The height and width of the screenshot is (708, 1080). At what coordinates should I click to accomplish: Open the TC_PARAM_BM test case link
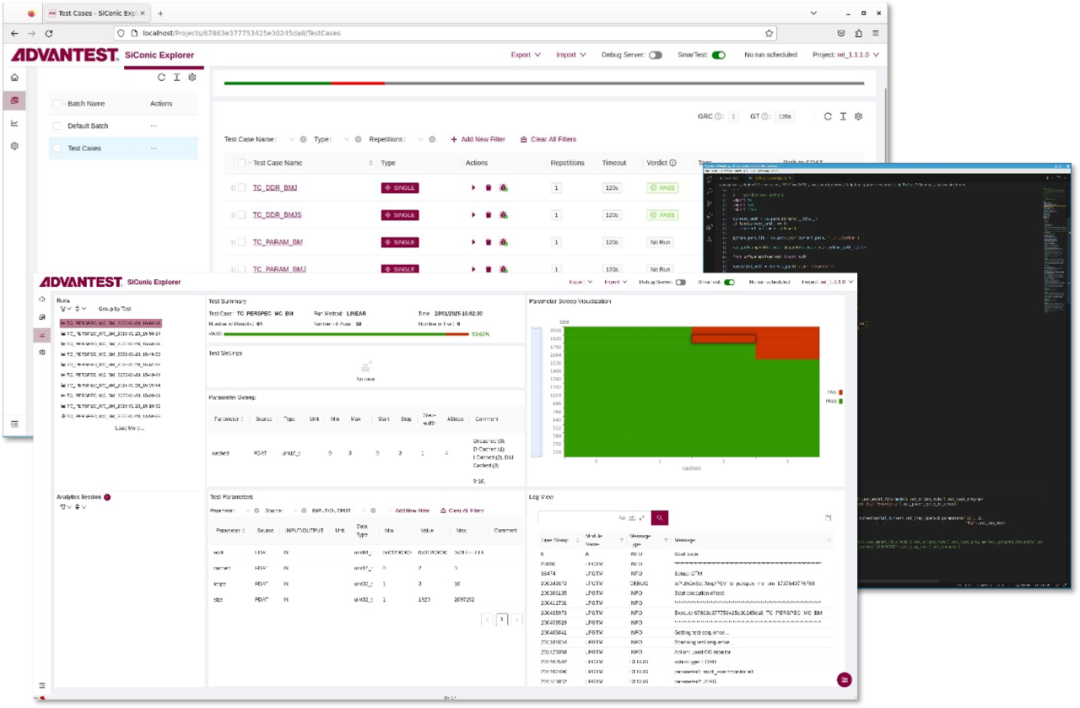click(278, 242)
